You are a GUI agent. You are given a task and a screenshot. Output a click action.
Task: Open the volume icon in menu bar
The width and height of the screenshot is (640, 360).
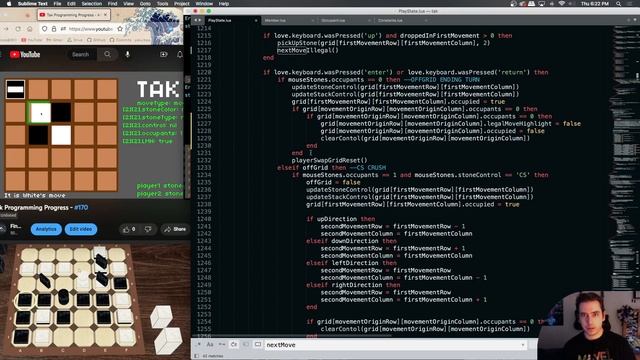(551, 4)
